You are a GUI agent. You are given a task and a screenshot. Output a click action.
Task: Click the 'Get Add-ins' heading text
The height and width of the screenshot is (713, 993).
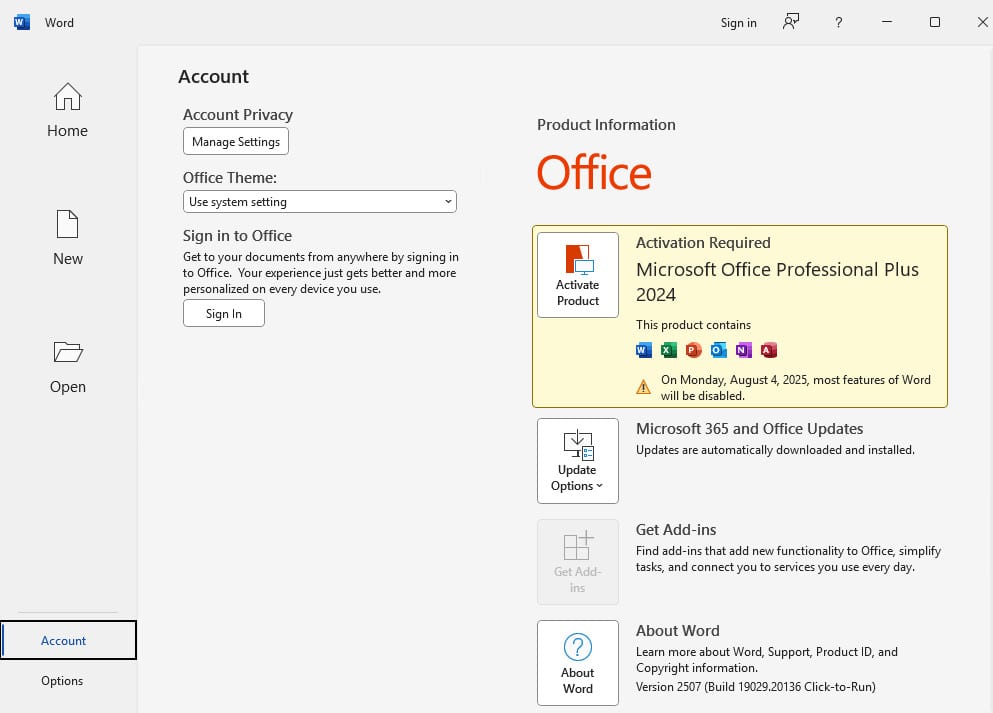676,529
